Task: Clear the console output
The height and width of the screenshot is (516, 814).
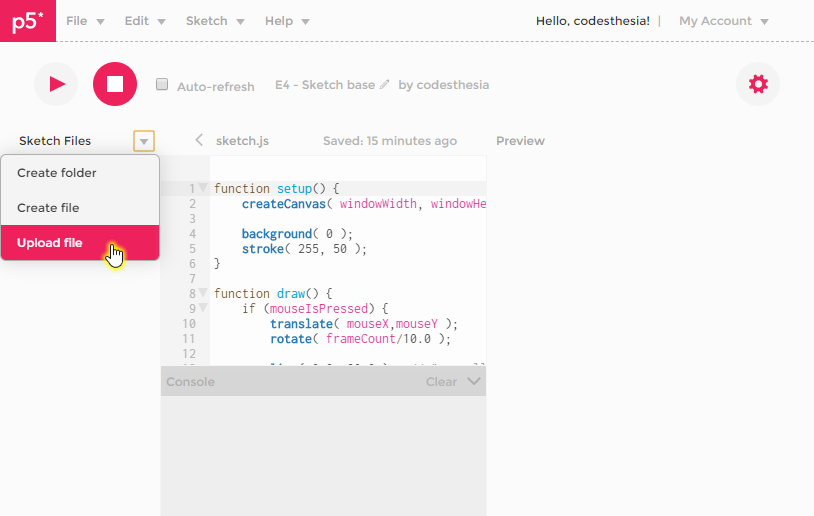Action: click(x=441, y=382)
